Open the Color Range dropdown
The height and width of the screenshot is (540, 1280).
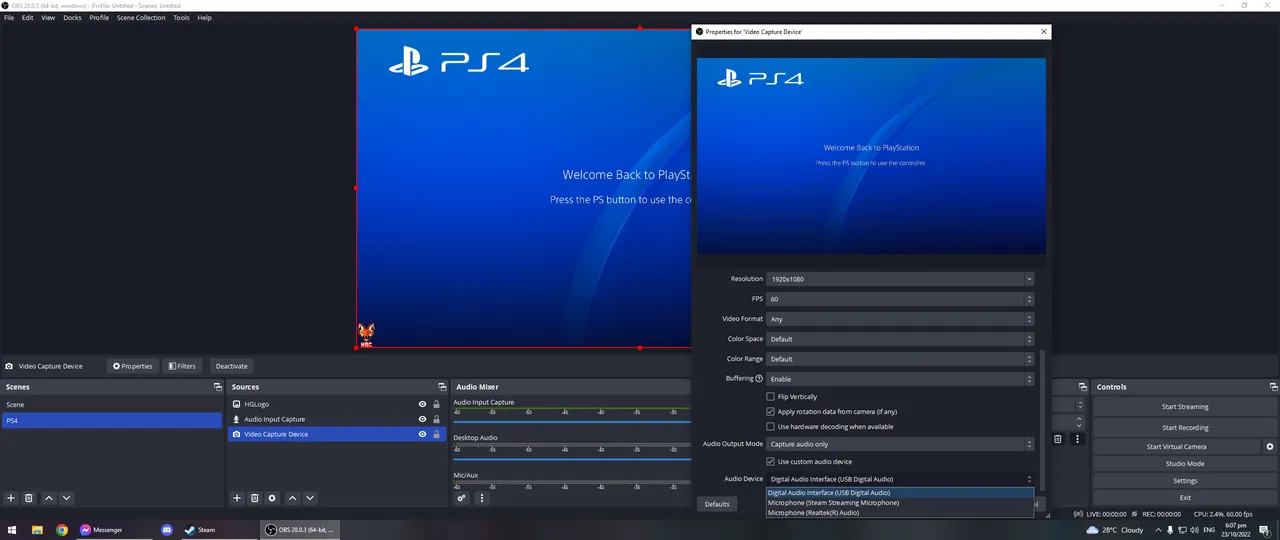[900, 359]
